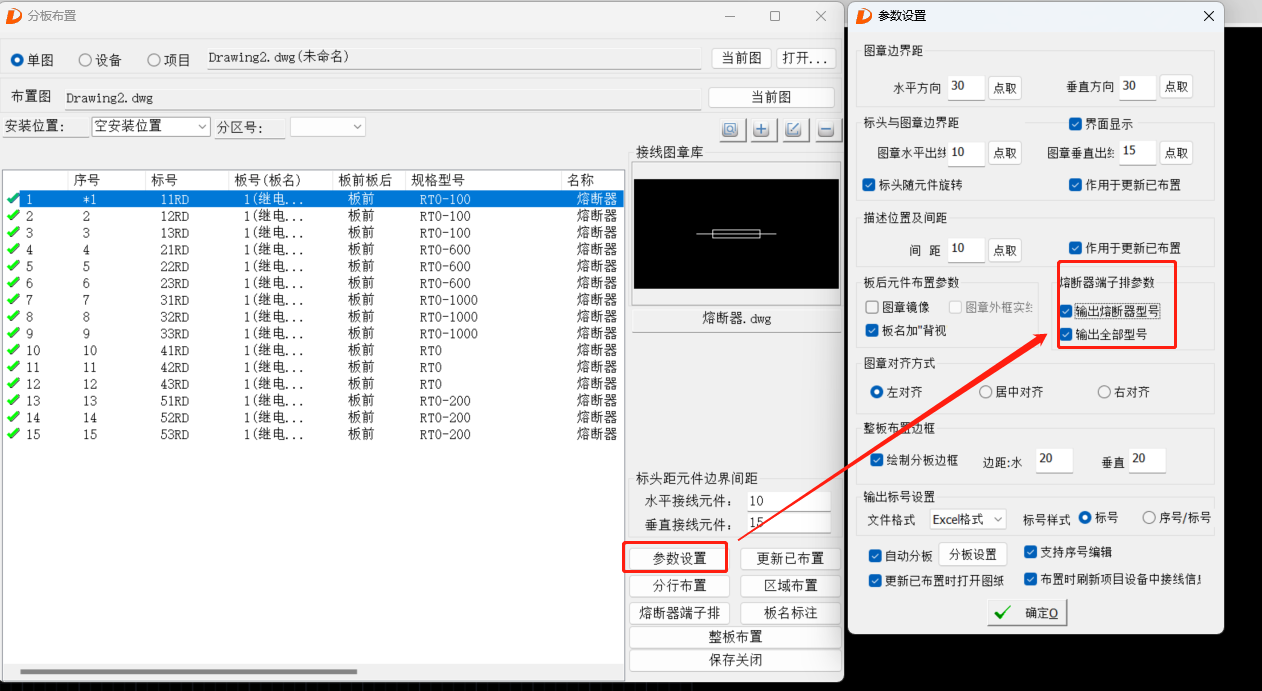Click the top-row 当前图 button
Viewport: 1262px width, 691px height.
(741, 58)
